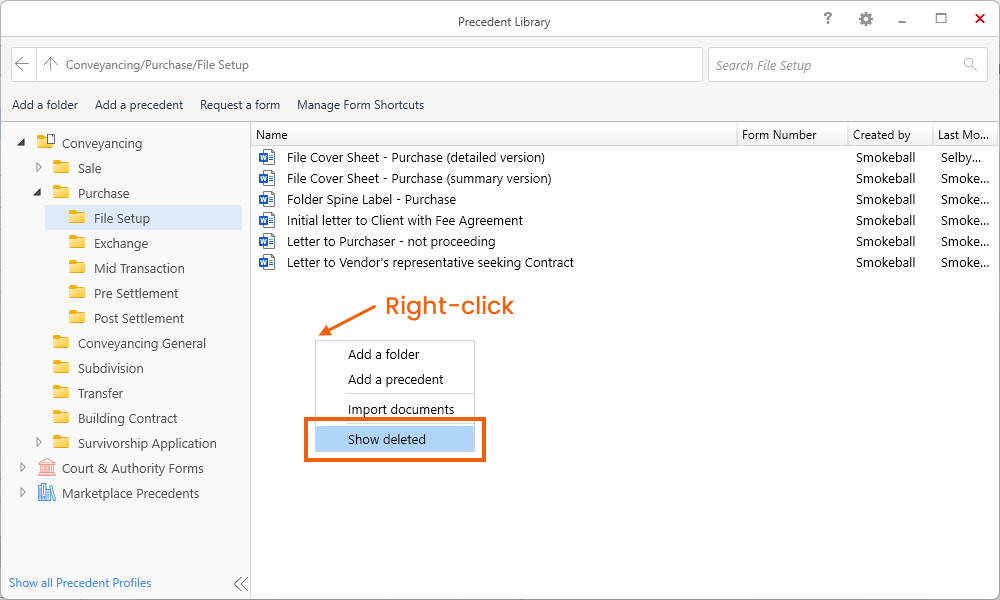Choose Import documents in context menu

click(401, 409)
